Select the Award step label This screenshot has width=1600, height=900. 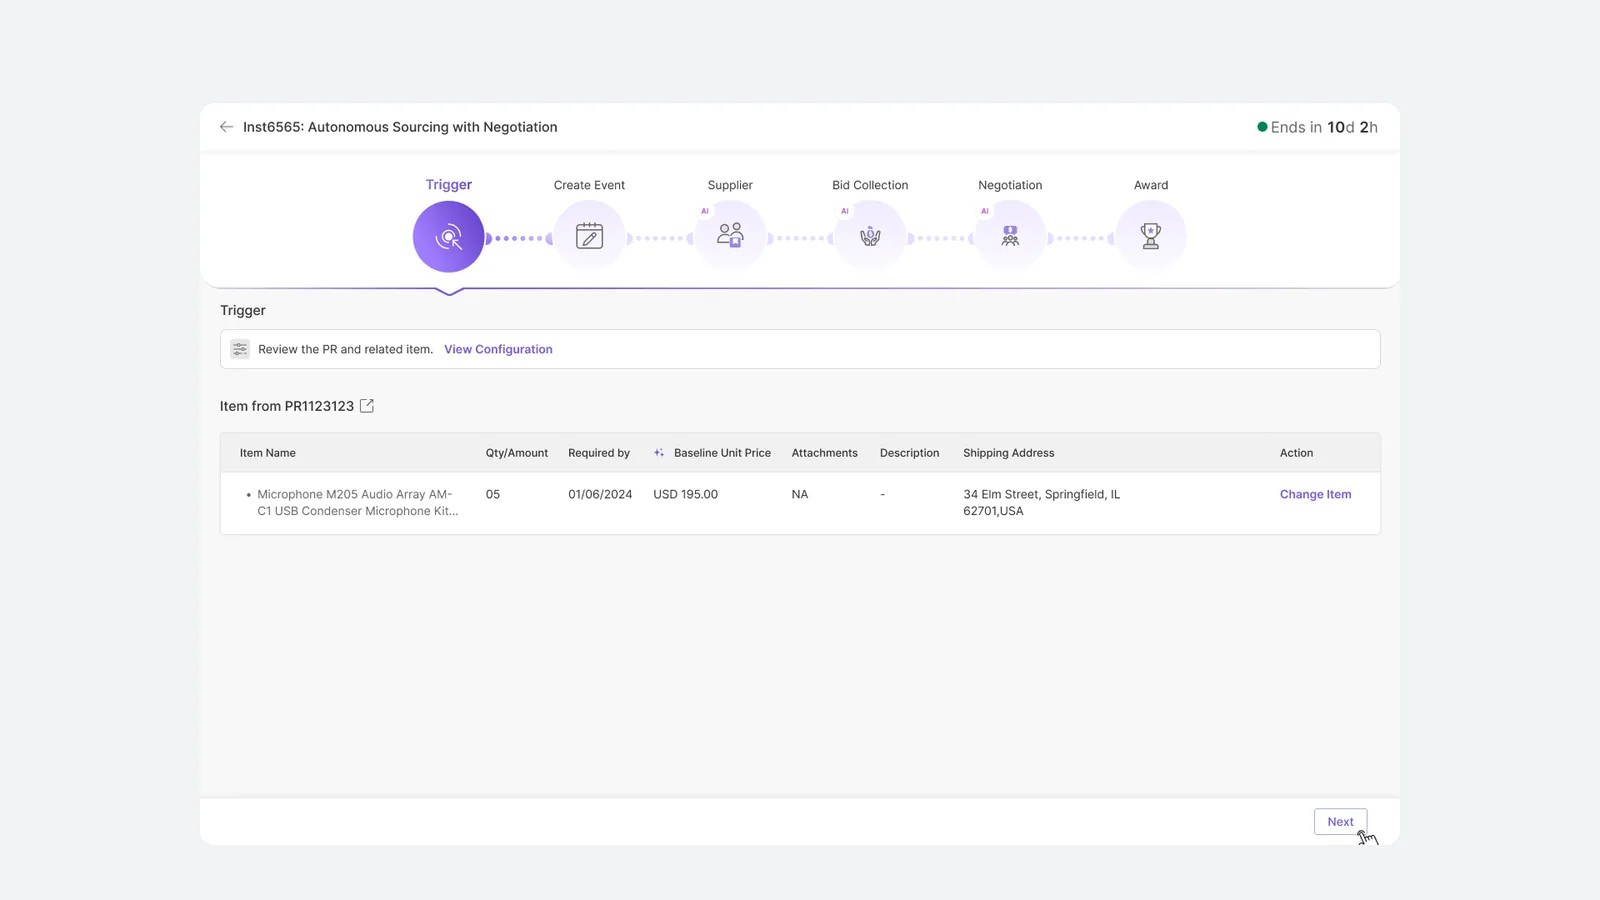point(1151,185)
